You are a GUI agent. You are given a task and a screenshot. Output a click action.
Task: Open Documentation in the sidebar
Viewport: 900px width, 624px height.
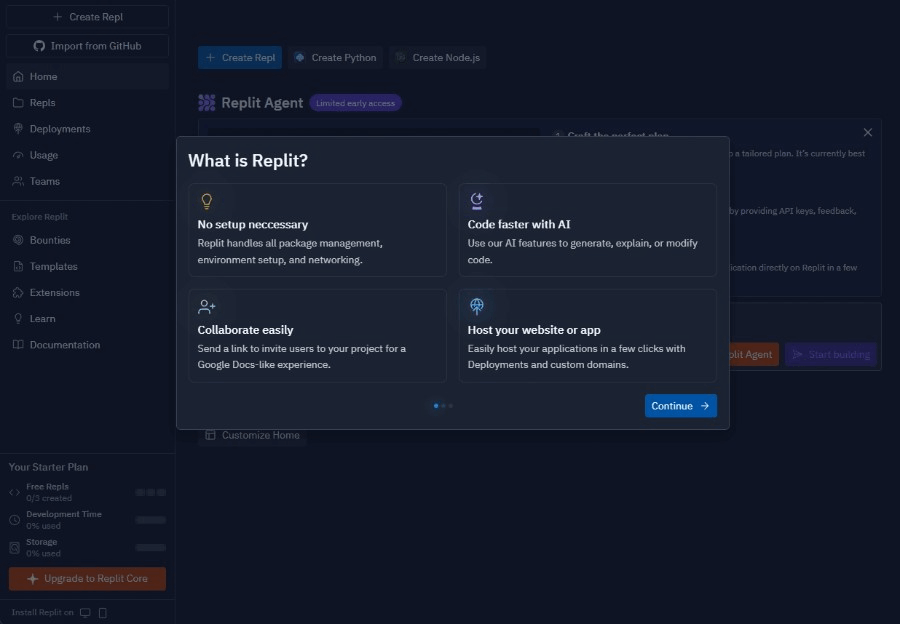(x=87, y=345)
